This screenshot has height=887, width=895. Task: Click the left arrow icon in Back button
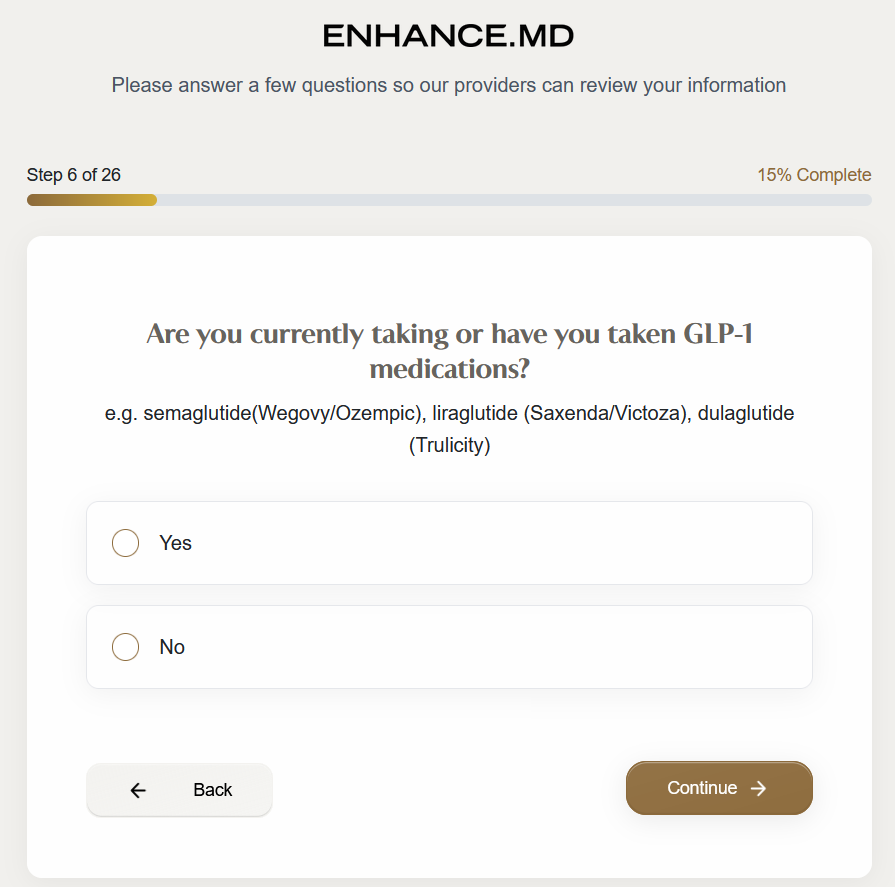tap(138, 790)
